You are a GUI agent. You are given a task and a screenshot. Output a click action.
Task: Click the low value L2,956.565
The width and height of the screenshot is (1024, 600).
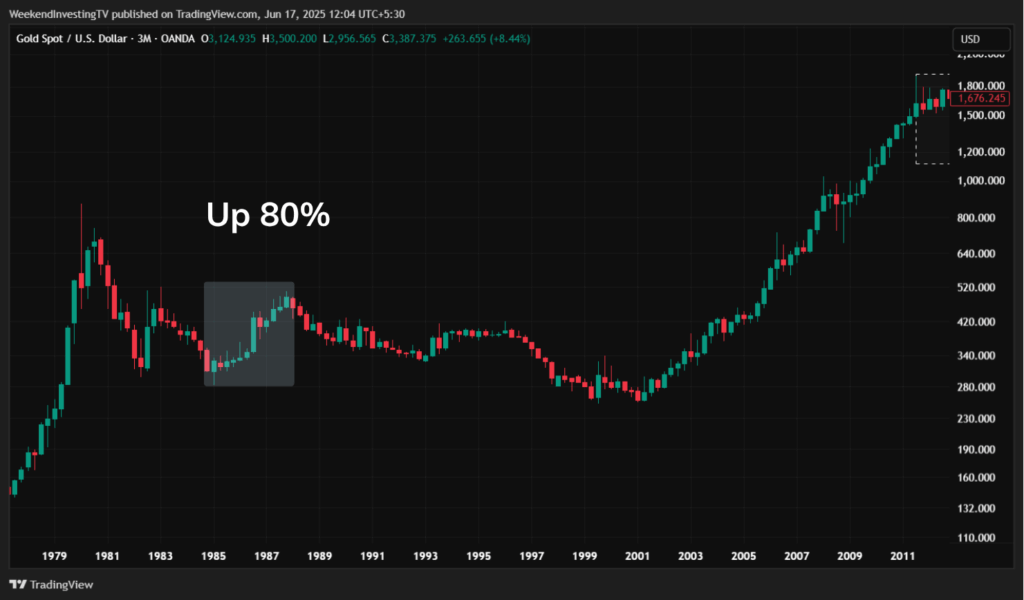349,39
